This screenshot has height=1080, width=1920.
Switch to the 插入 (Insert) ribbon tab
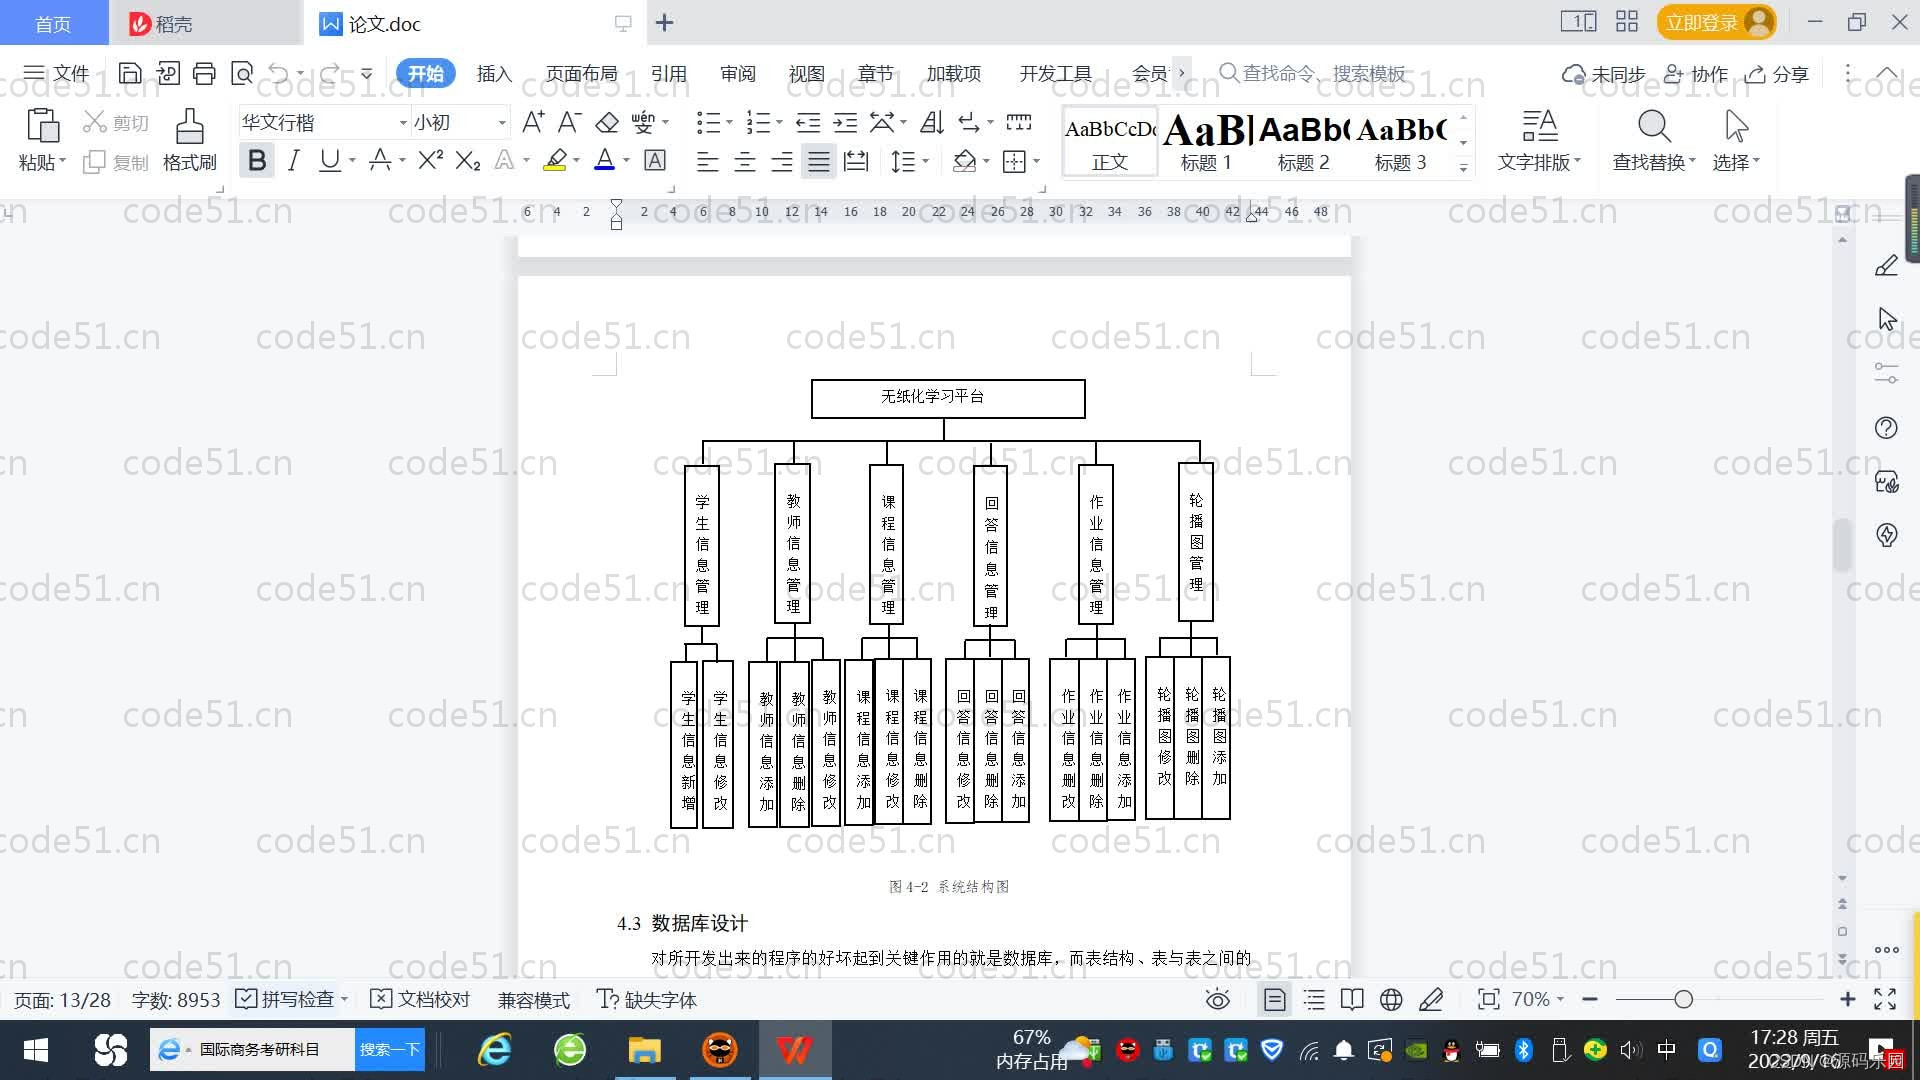pos(494,73)
